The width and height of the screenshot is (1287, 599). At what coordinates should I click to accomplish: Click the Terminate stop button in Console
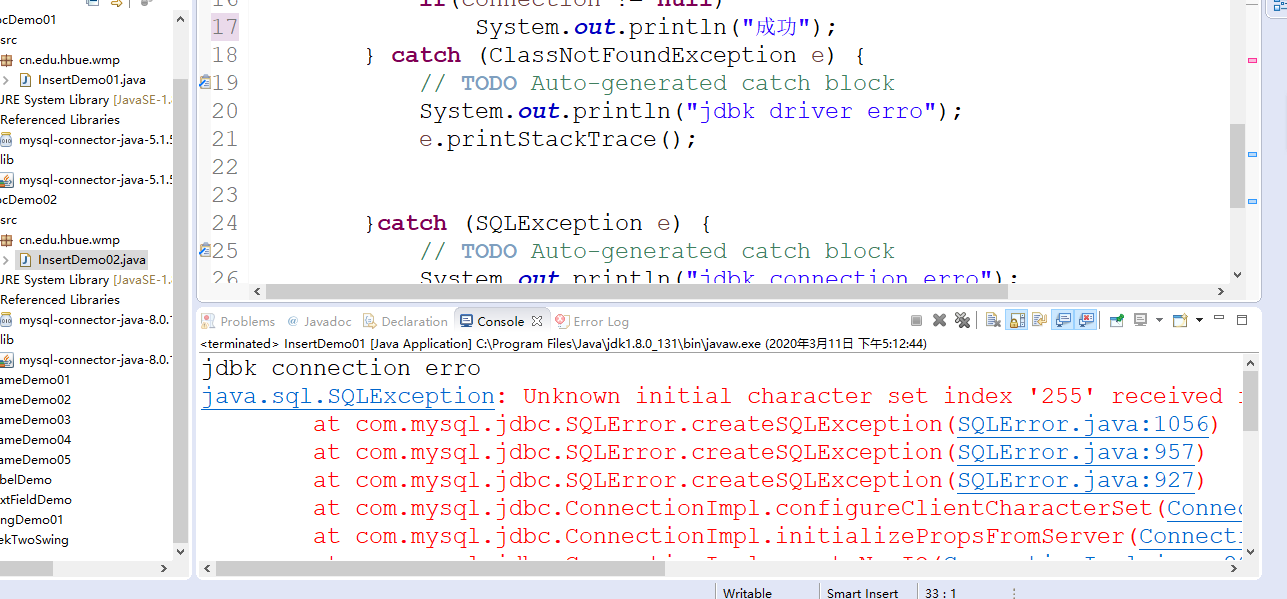point(916,320)
